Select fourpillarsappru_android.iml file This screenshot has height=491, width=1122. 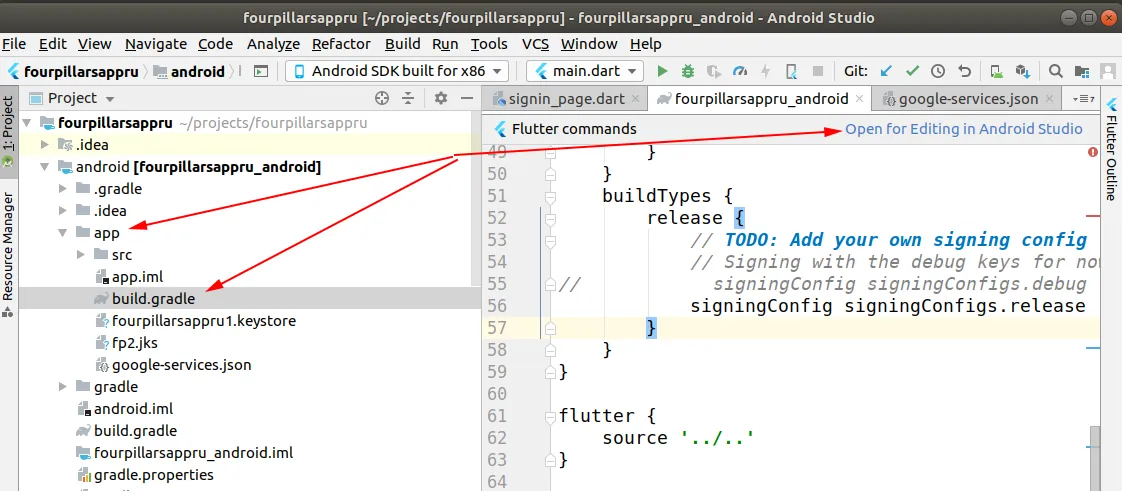click(x=193, y=453)
